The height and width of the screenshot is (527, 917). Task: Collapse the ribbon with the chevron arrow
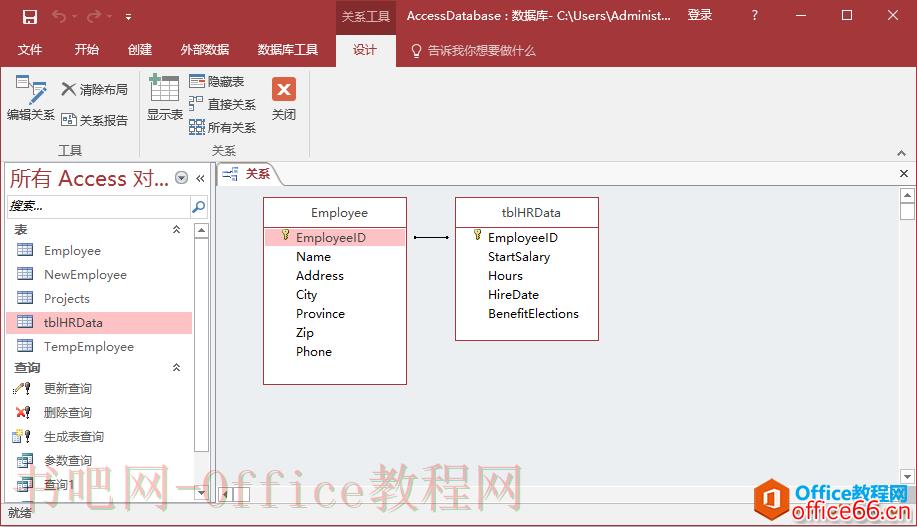pyautogui.click(x=901, y=153)
